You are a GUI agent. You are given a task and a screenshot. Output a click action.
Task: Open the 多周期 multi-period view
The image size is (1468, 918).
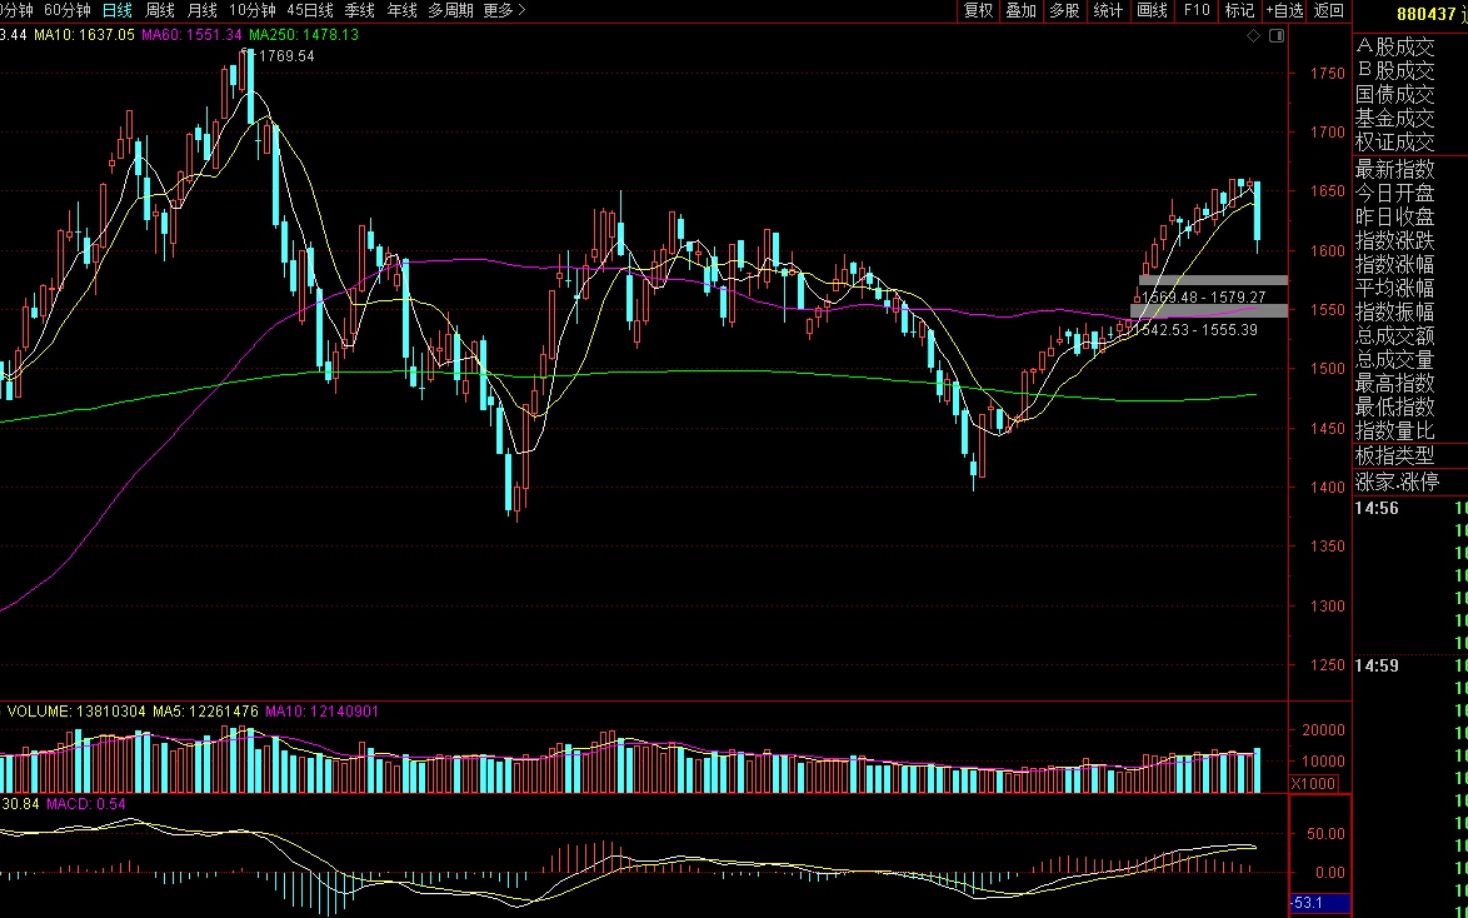point(451,10)
